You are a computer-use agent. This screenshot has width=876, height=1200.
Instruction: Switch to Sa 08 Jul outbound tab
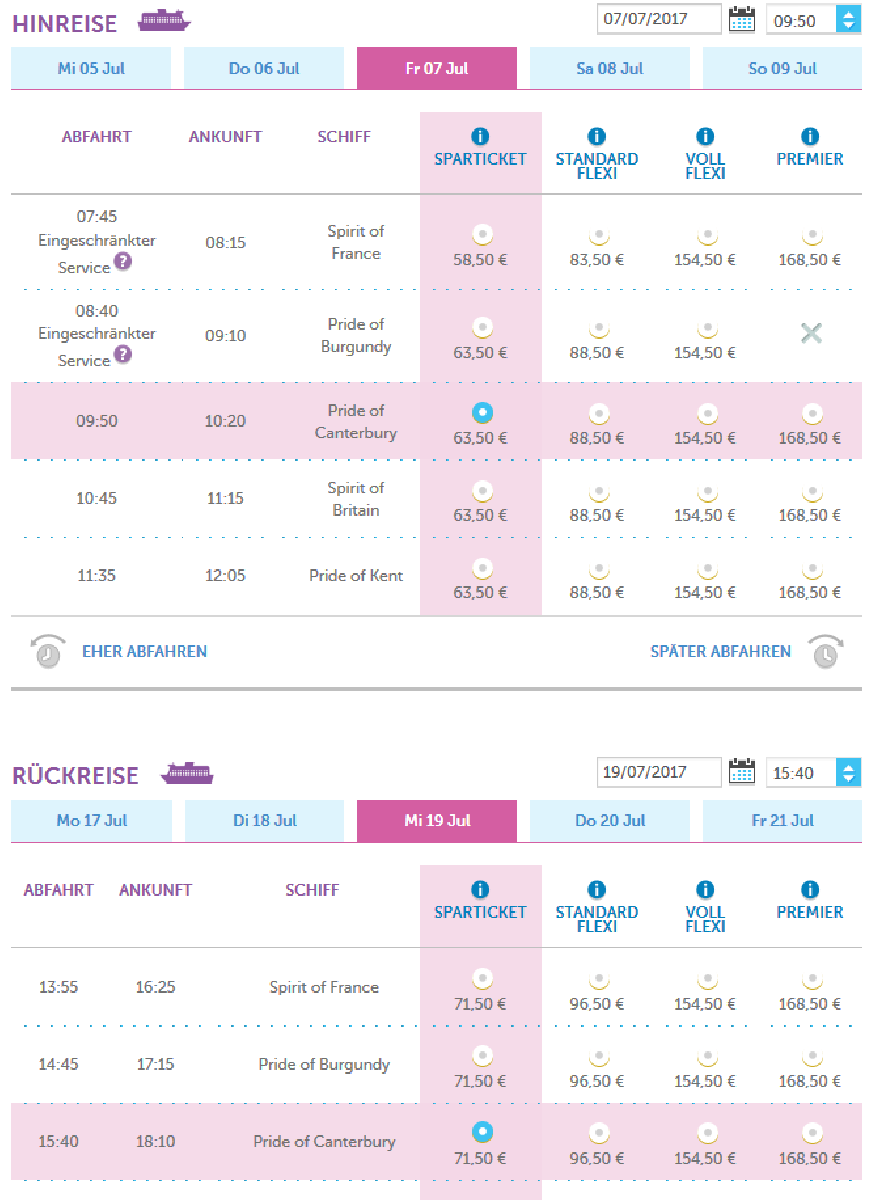click(609, 68)
